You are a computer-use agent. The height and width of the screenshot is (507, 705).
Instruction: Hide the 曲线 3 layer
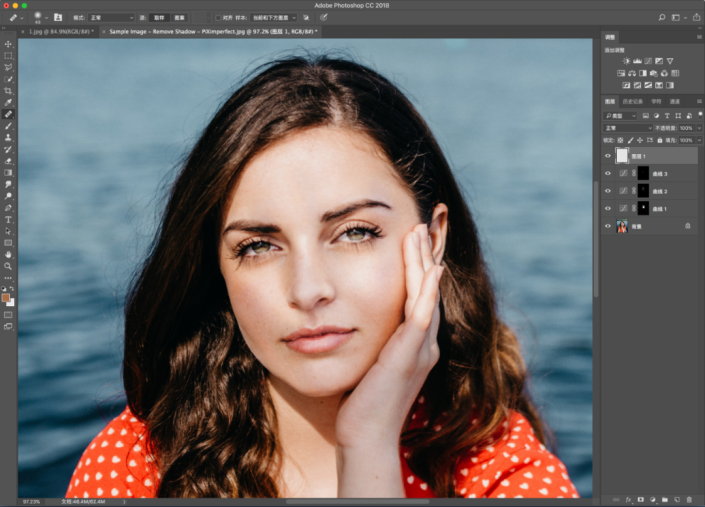608,174
